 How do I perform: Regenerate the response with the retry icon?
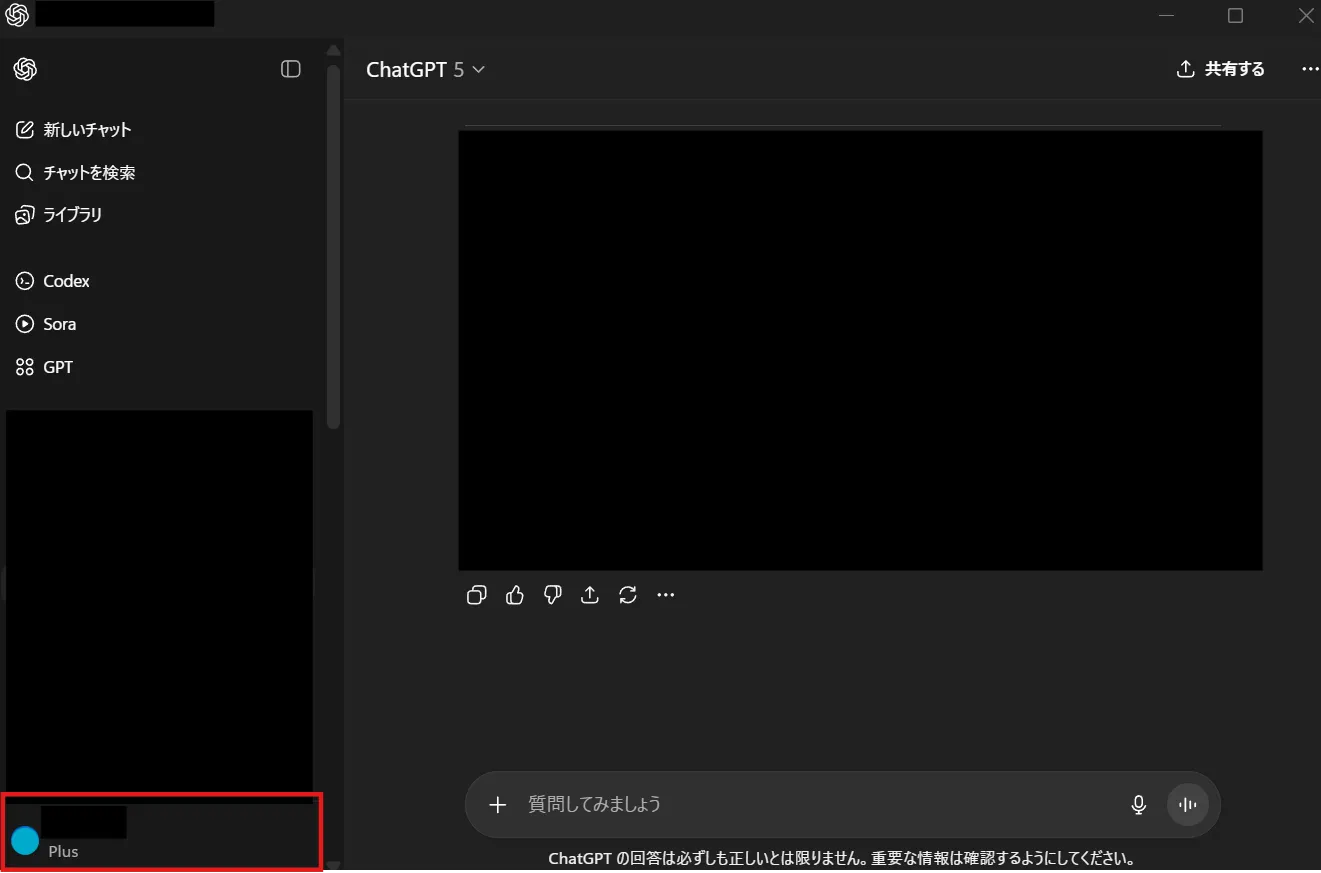click(x=628, y=595)
